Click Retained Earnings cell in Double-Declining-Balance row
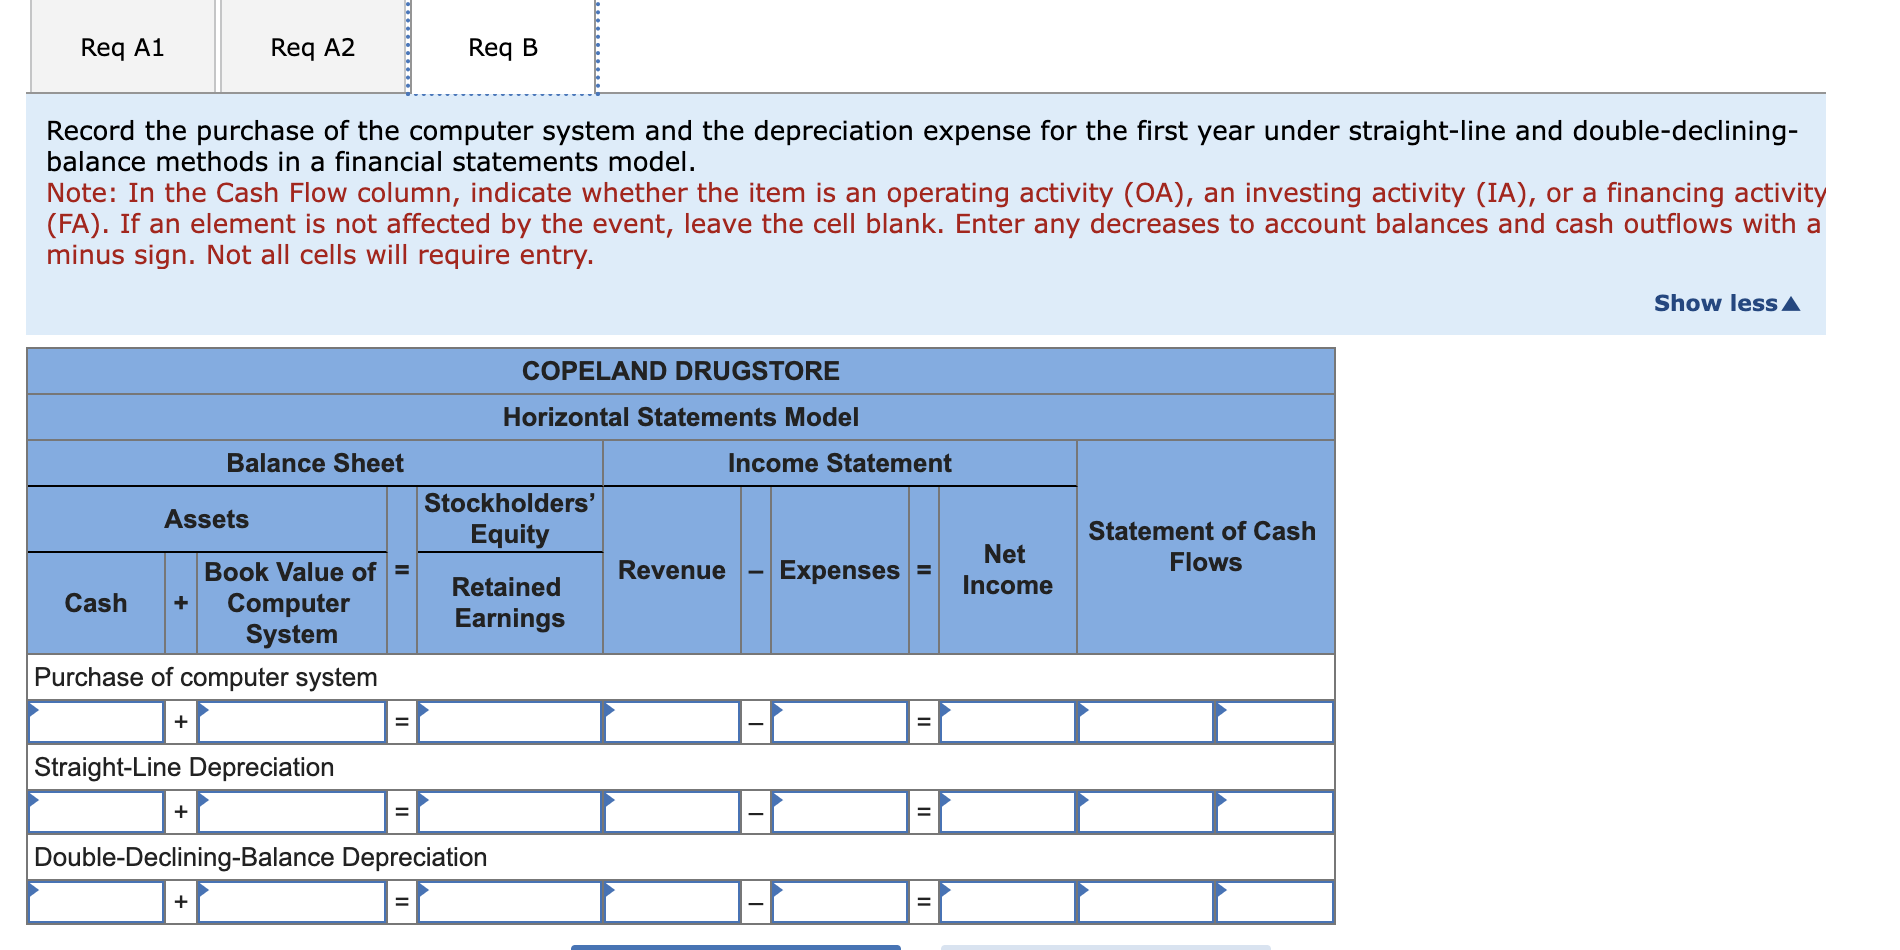The image size is (1900, 950). coord(510,902)
